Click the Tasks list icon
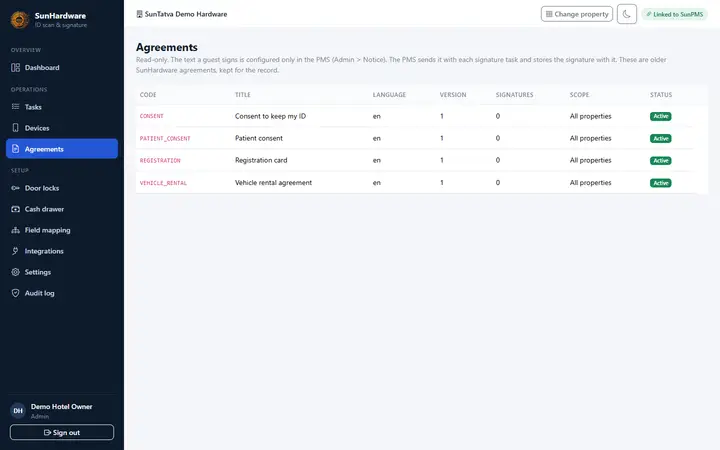The height and width of the screenshot is (450, 720). [16, 107]
